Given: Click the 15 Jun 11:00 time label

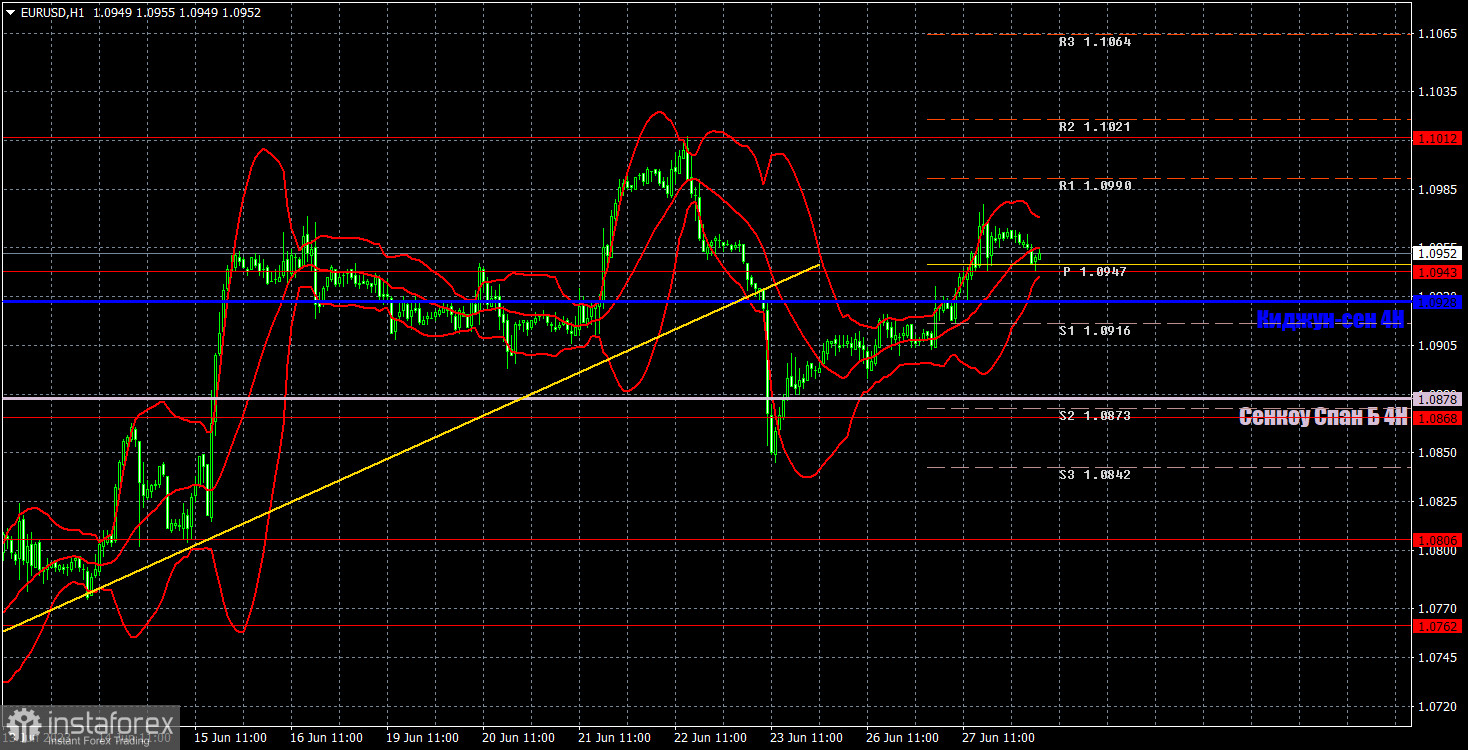Looking at the screenshot, I should (x=230, y=737).
